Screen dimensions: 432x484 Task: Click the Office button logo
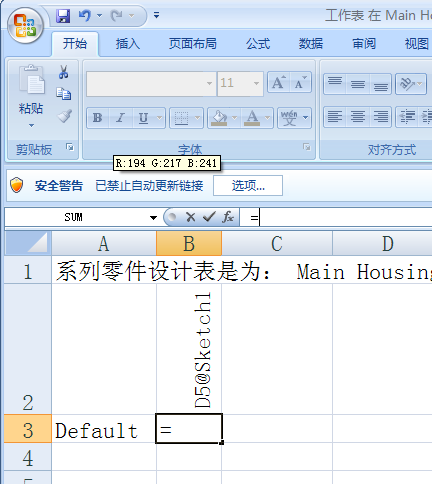[26, 26]
